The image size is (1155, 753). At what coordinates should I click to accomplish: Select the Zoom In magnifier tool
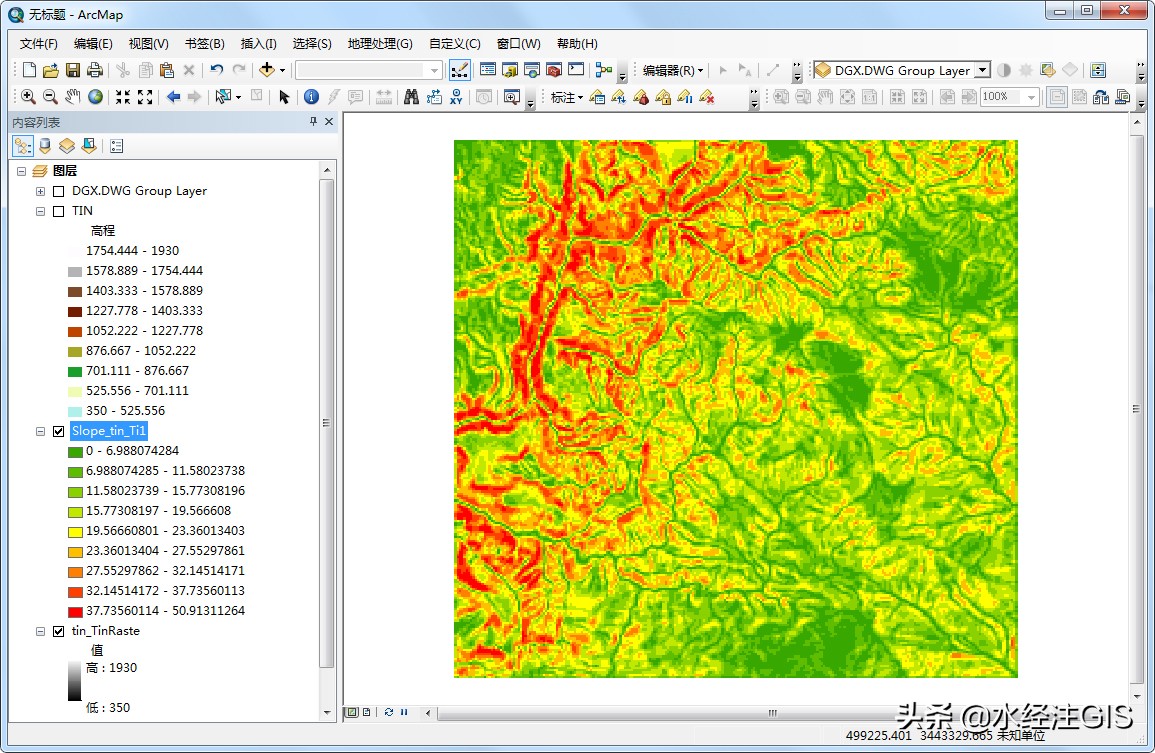27,97
